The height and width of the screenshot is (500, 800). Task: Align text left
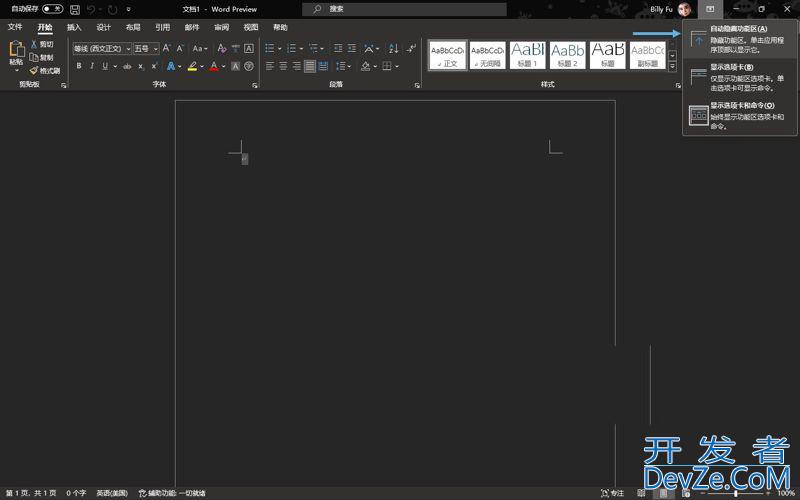[270, 66]
